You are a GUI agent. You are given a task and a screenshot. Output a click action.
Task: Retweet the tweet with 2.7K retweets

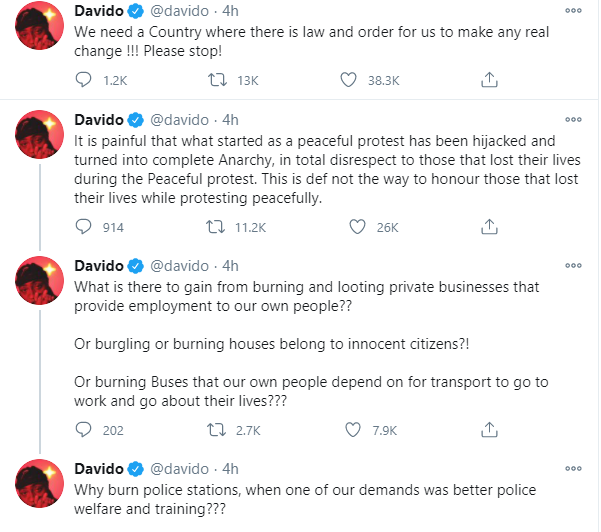point(218,430)
